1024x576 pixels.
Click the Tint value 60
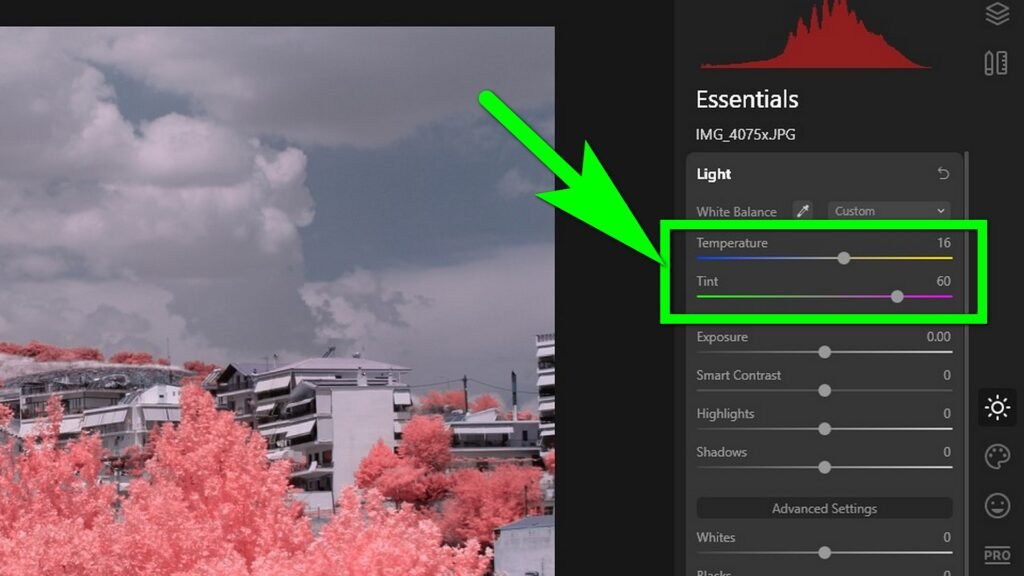[944, 281]
